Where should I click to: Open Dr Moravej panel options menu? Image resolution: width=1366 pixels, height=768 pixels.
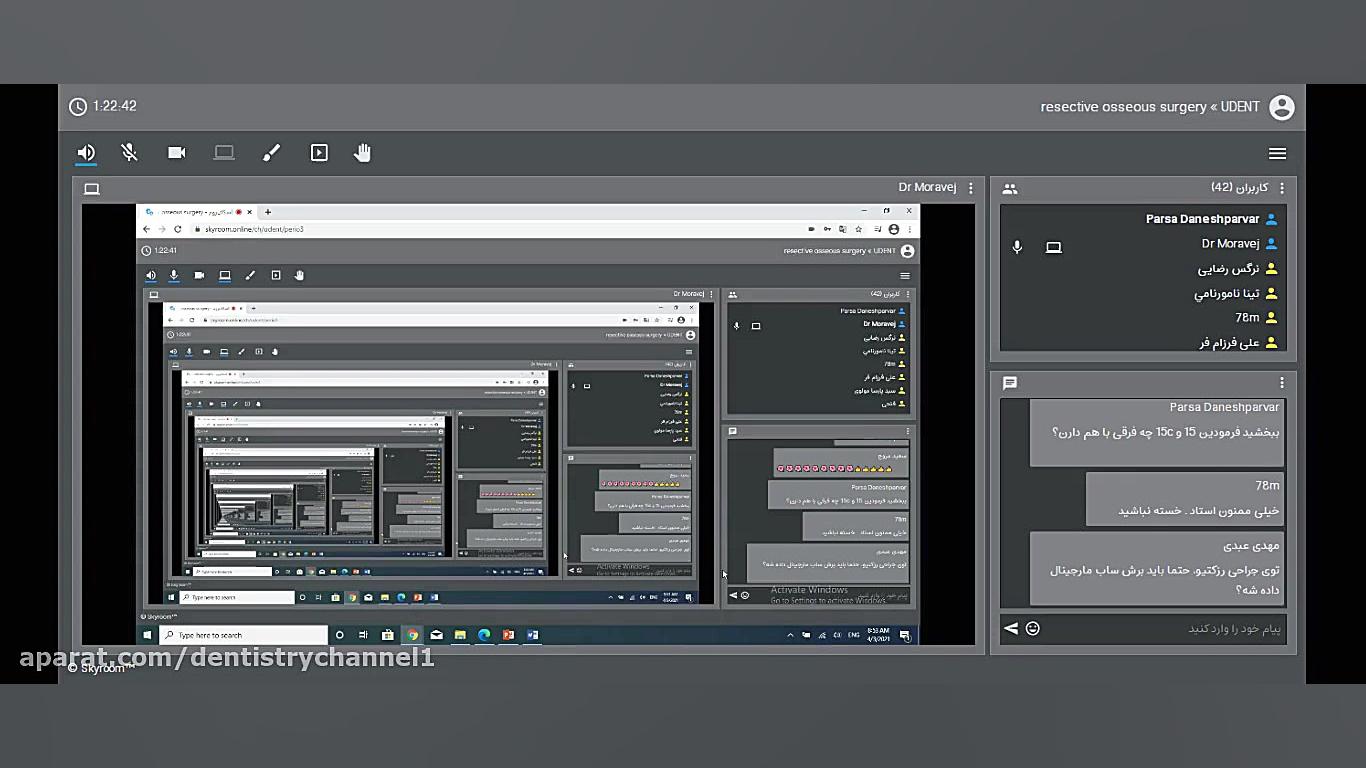[x=970, y=188]
